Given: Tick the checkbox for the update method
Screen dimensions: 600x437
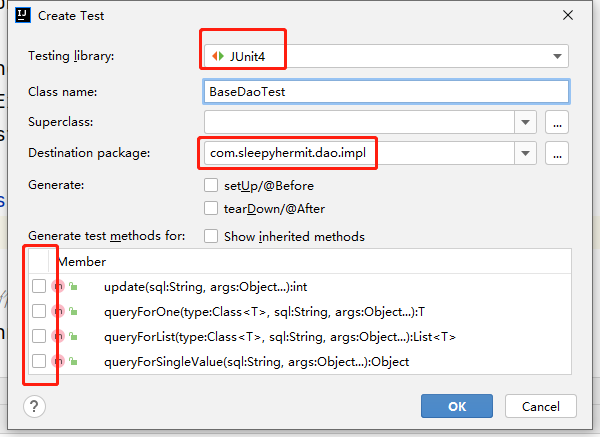Looking at the screenshot, I should pyautogui.click(x=38, y=287).
